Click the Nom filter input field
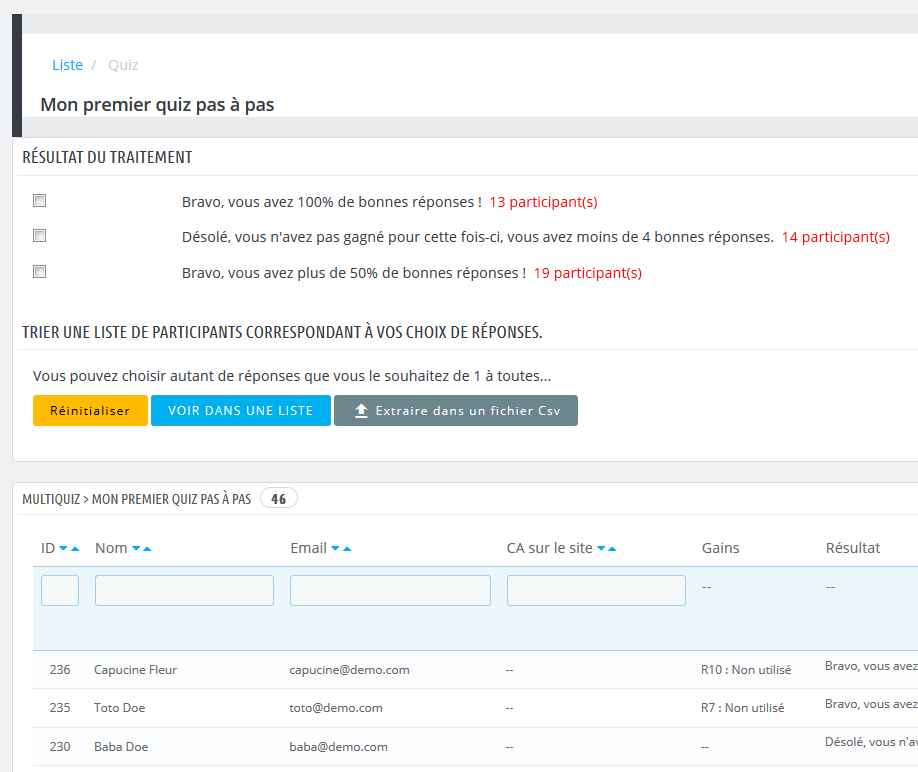 pos(184,590)
